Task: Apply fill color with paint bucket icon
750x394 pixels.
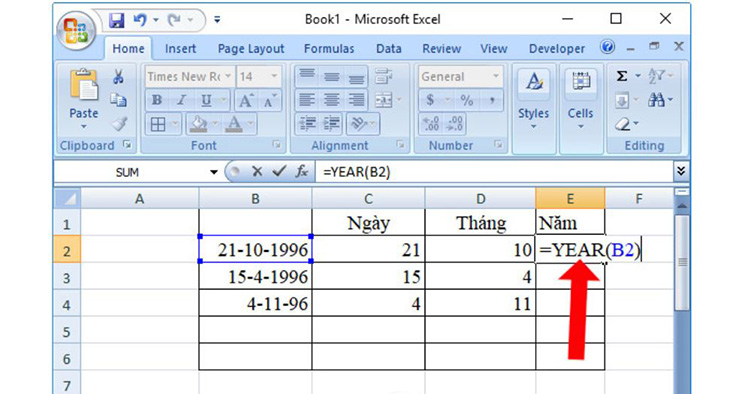Action: [x=198, y=124]
